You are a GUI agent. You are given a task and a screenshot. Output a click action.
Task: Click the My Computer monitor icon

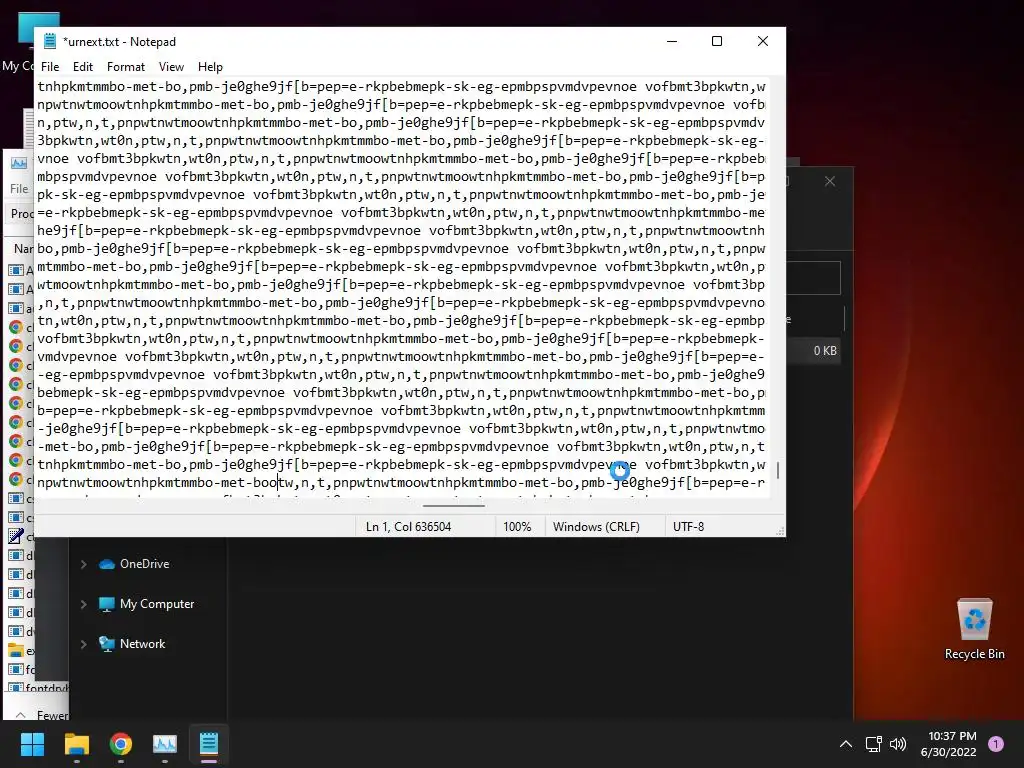pos(106,605)
